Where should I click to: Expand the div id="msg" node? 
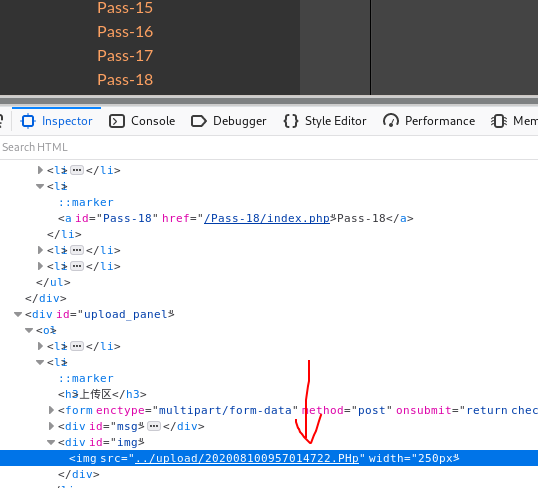coord(51,426)
